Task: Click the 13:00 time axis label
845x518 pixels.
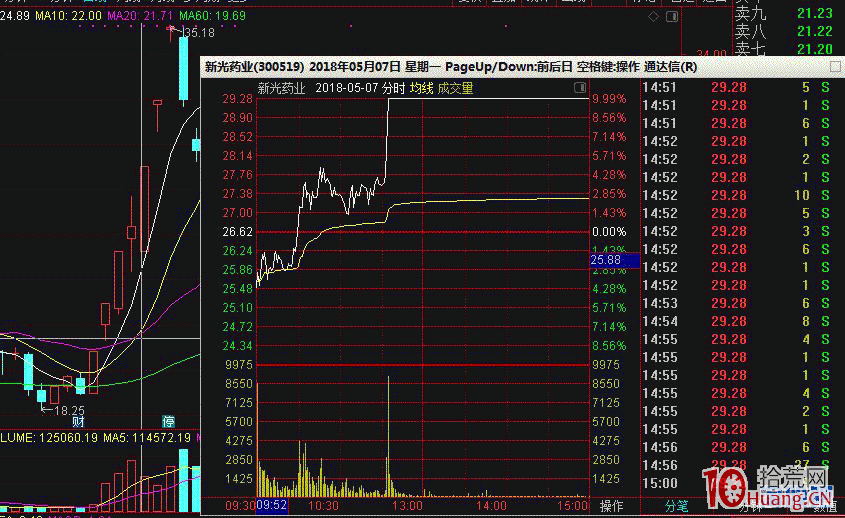Action: 407,506
